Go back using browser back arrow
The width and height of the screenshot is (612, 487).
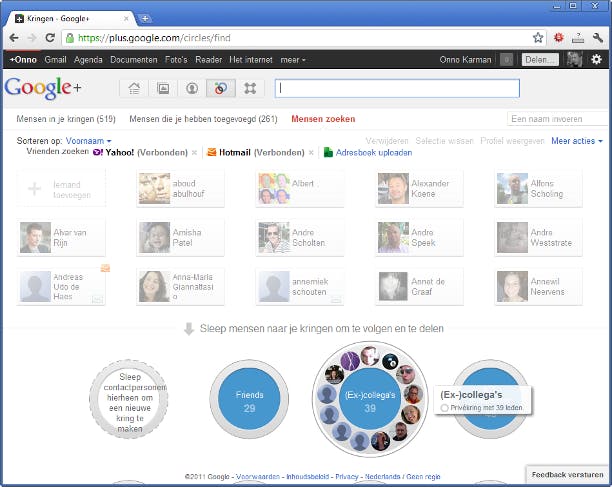(14, 38)
